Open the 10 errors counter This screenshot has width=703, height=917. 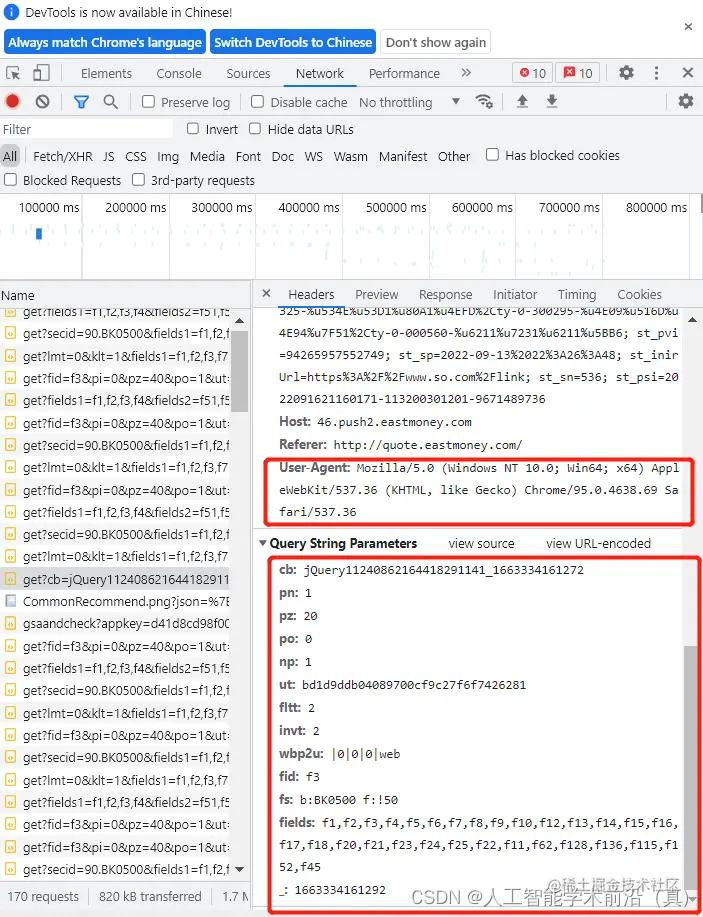click(x=532, y=73)
